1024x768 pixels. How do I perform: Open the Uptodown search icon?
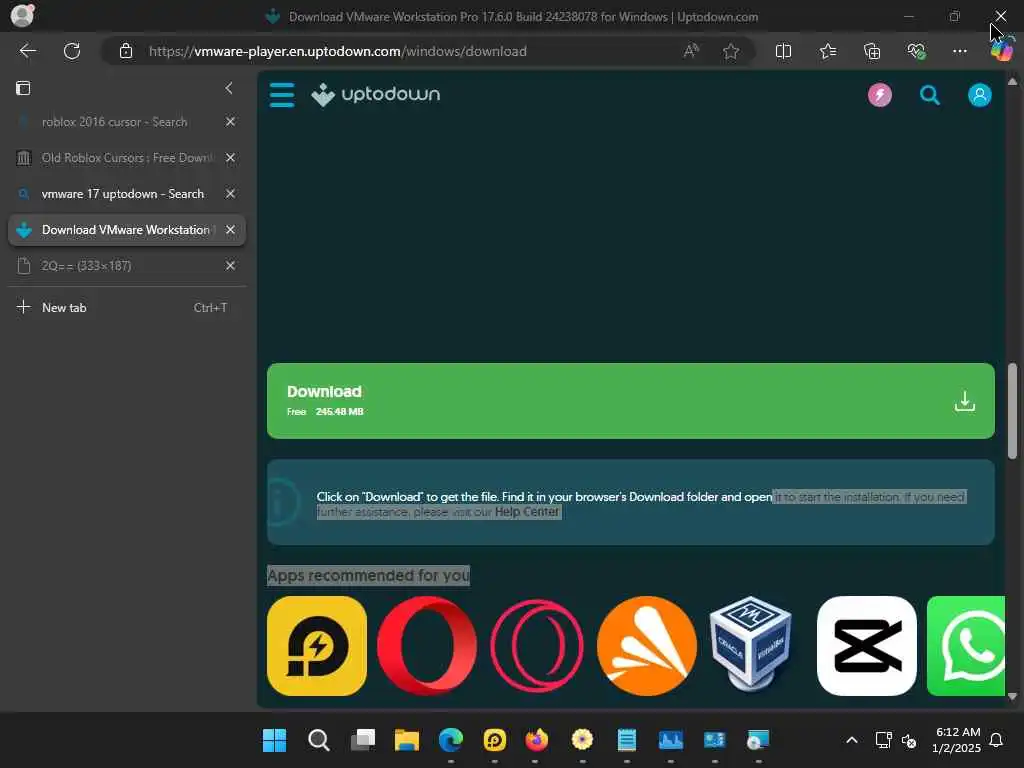click(930, 95)
